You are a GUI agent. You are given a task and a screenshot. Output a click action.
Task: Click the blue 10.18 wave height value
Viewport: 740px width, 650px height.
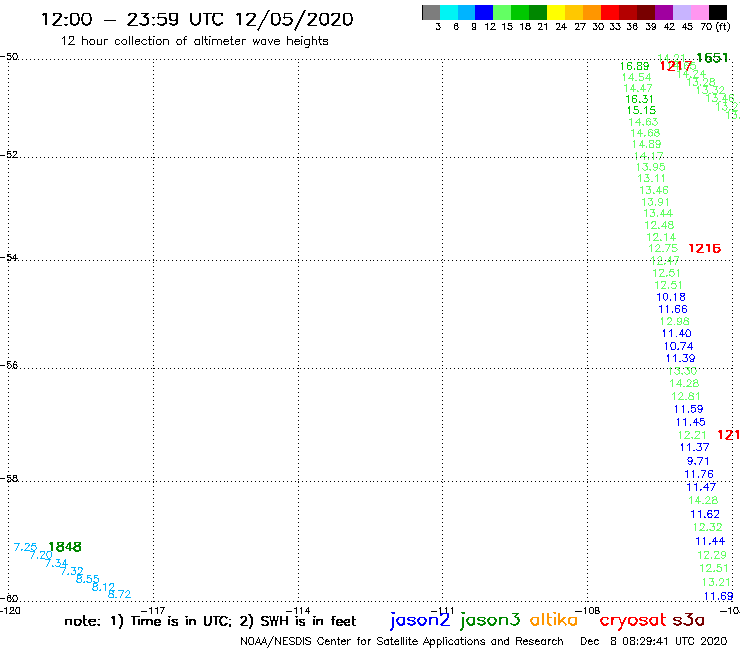pos(671,297)
